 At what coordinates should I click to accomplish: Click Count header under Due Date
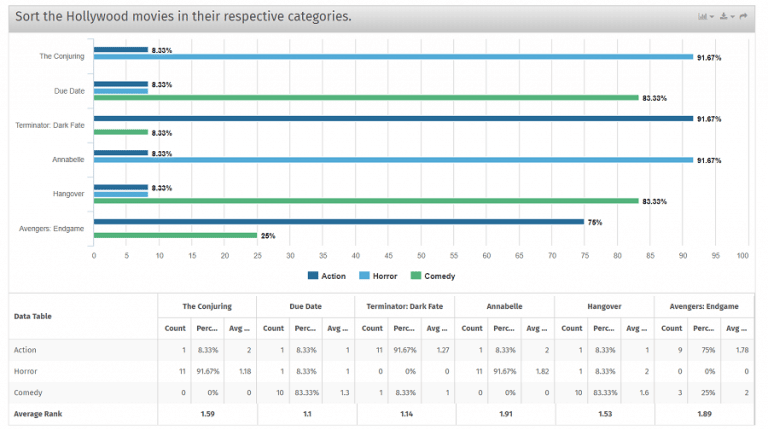coord(273,329)
